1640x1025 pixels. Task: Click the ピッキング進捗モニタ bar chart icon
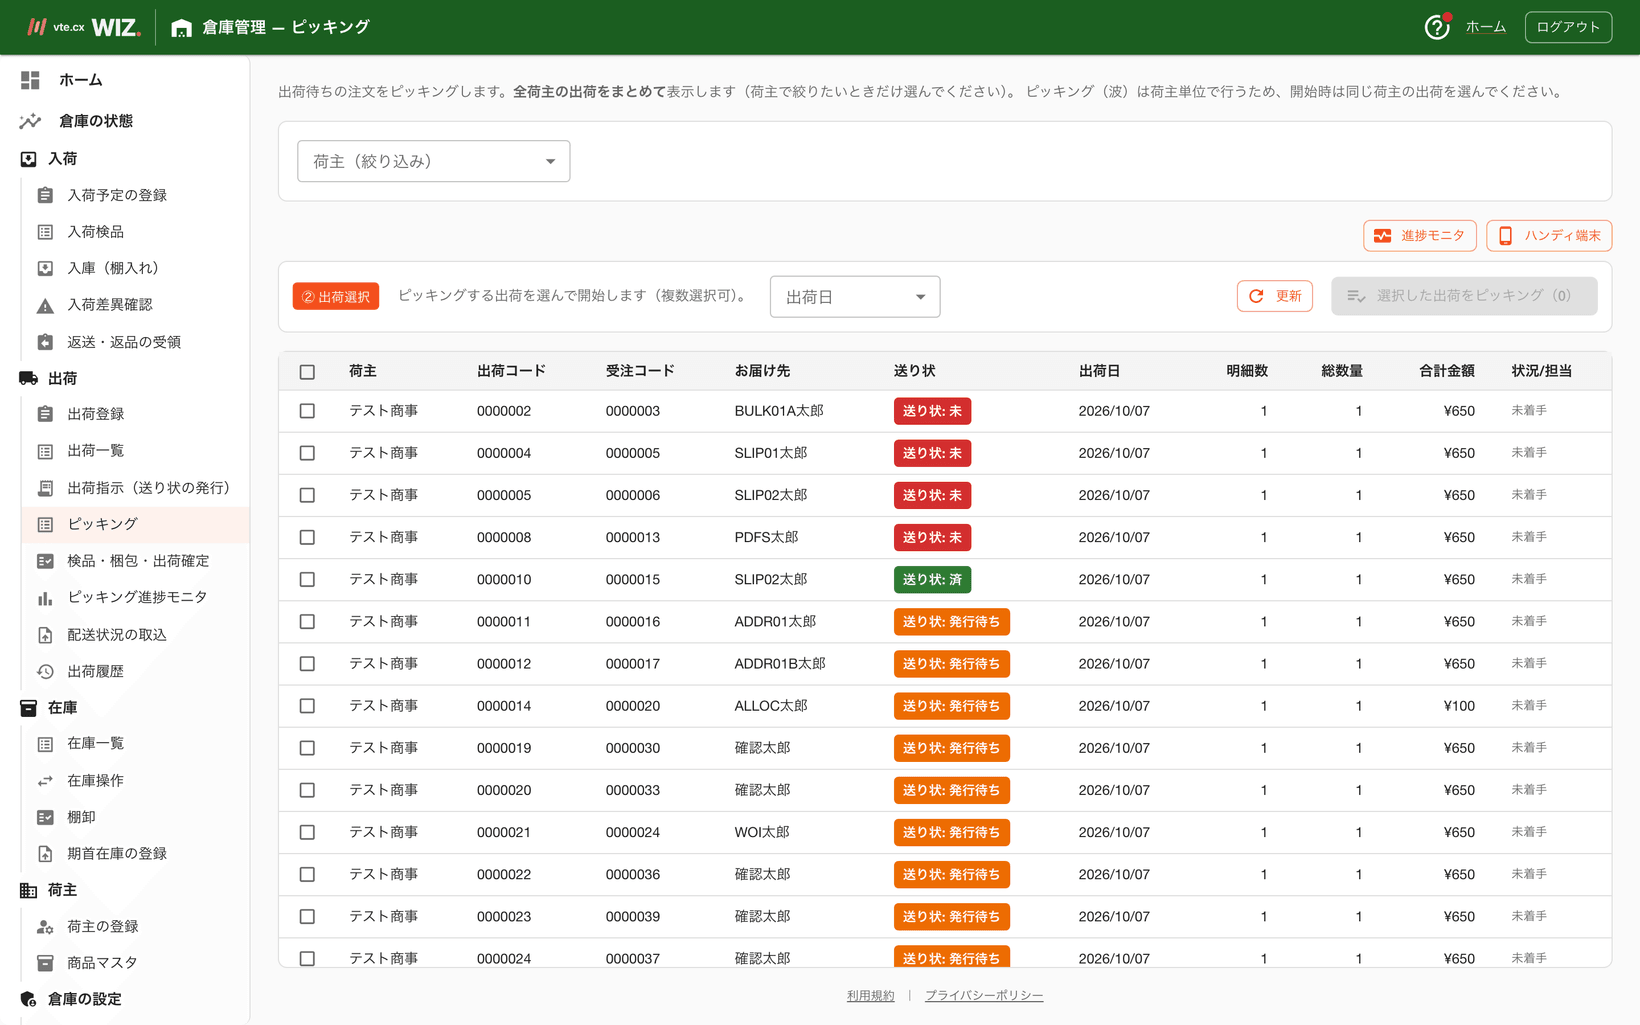[45, 598]
